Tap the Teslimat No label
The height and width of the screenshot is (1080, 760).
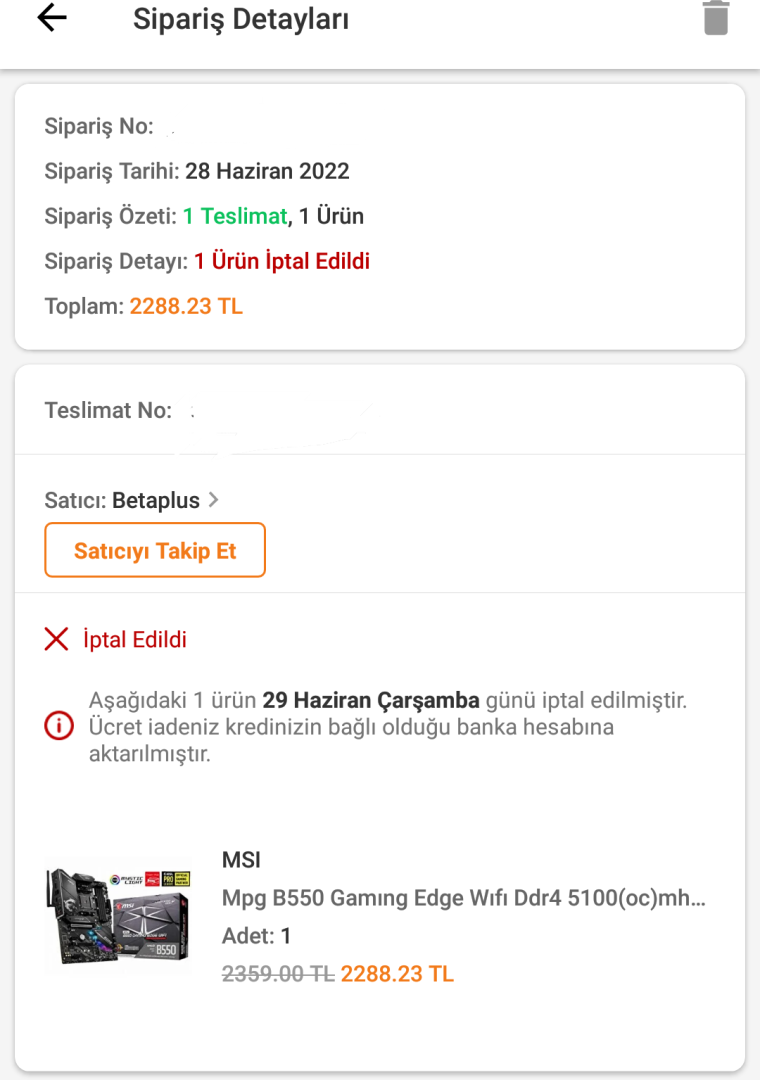point(108,410)
